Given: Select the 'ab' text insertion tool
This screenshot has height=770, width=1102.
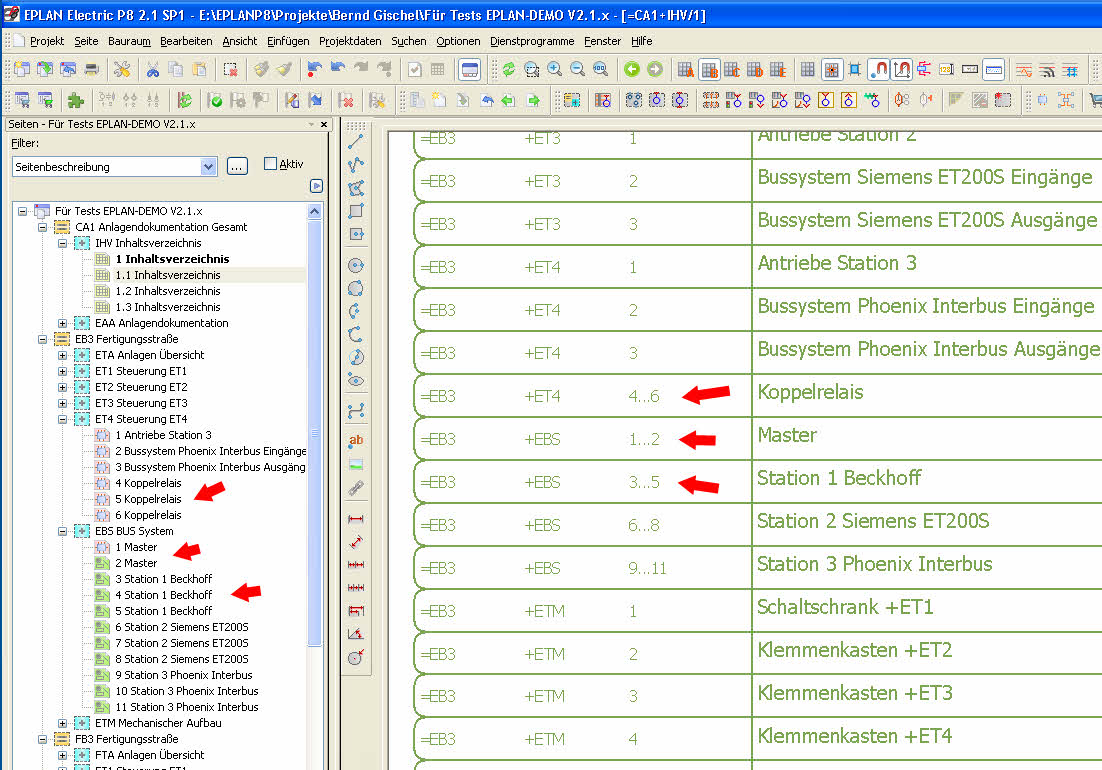Looking at the screenshot, I should (356, 441).
